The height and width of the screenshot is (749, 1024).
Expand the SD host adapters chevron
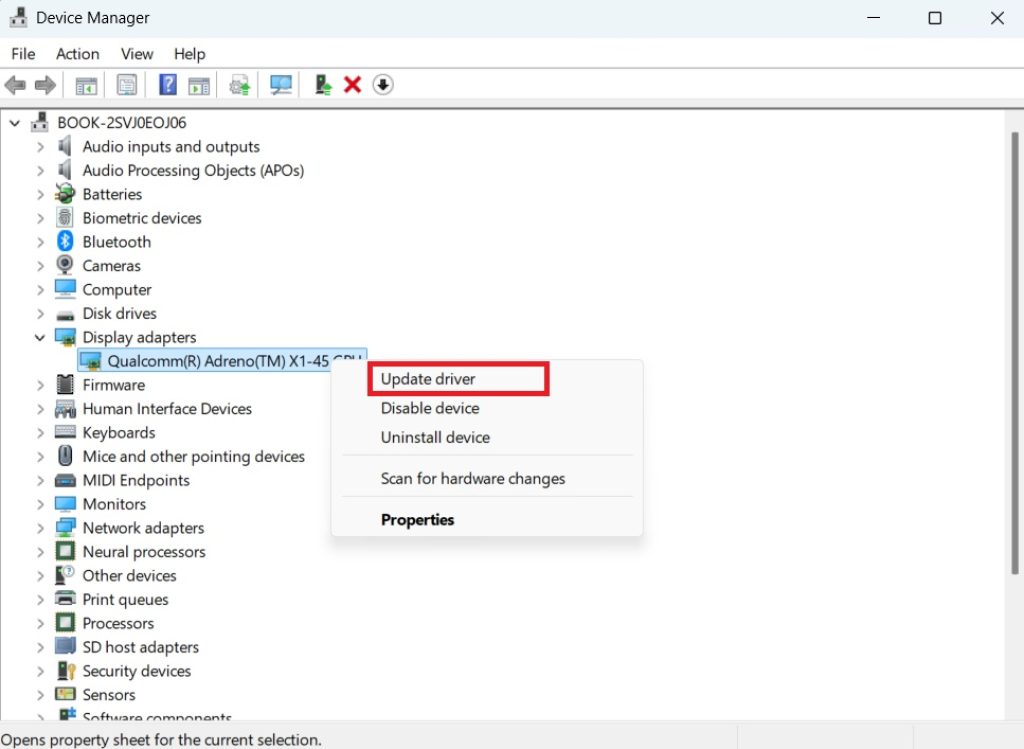(x=40, y=647)
